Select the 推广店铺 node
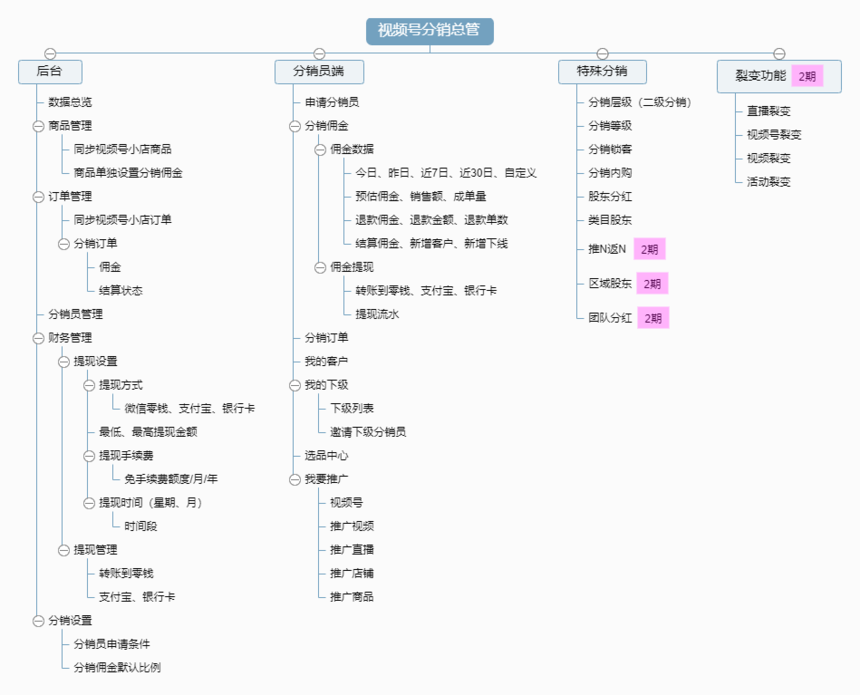 352,574
